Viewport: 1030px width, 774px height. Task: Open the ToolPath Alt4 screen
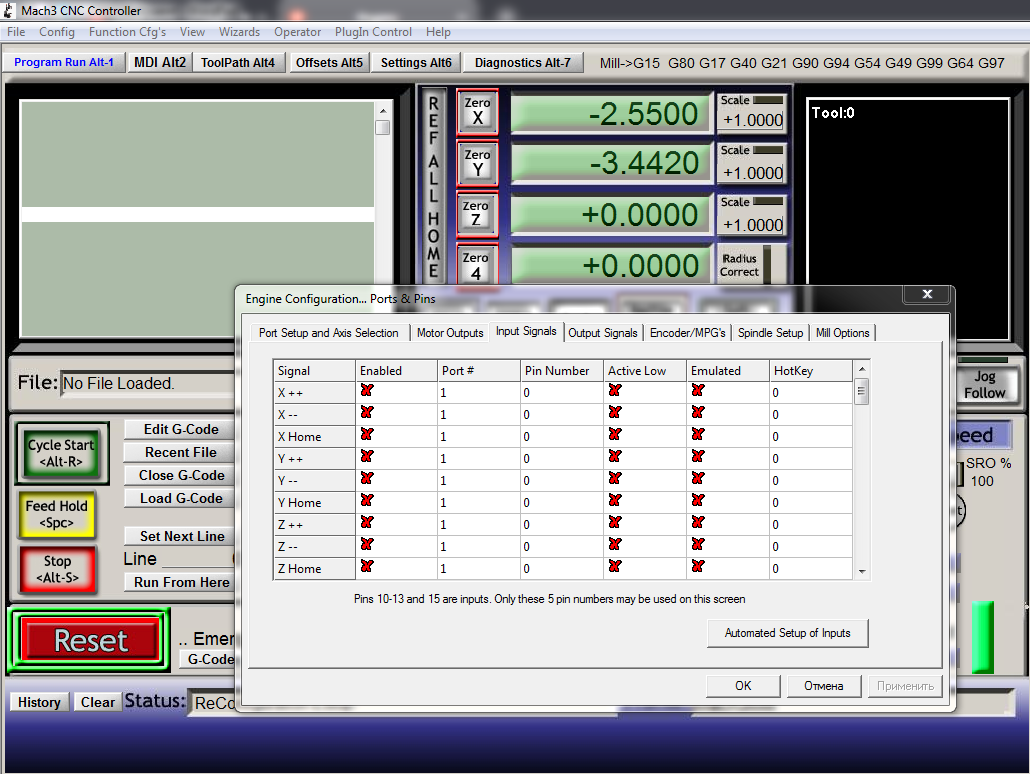click(238, 62)
